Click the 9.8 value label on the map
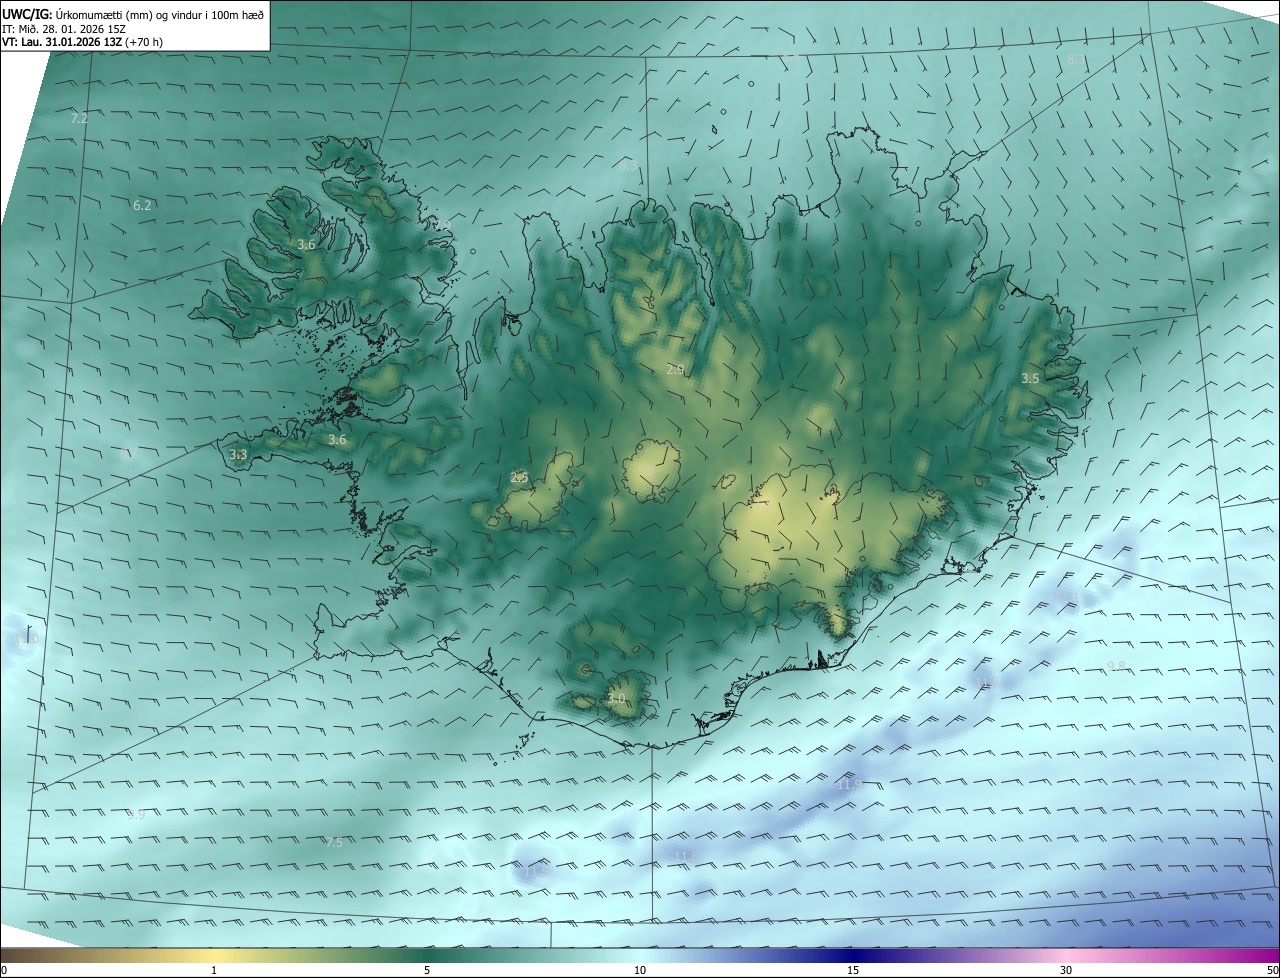This screenshot has width=1280, height=978. [x=1117, y=666]
